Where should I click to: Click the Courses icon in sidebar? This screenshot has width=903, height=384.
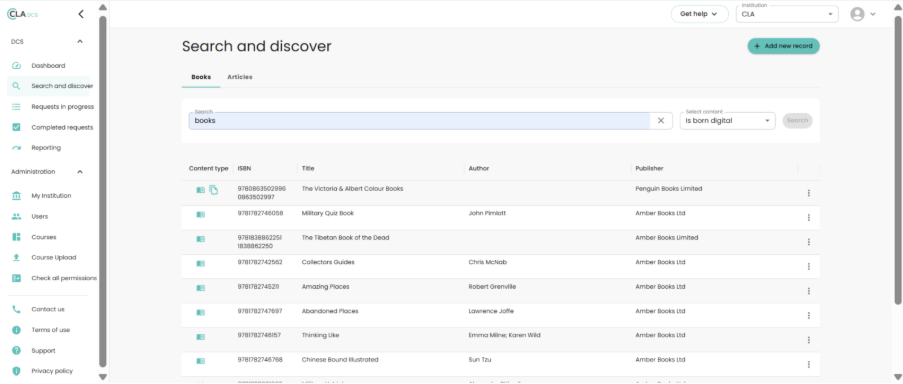(x=17, y=237)
